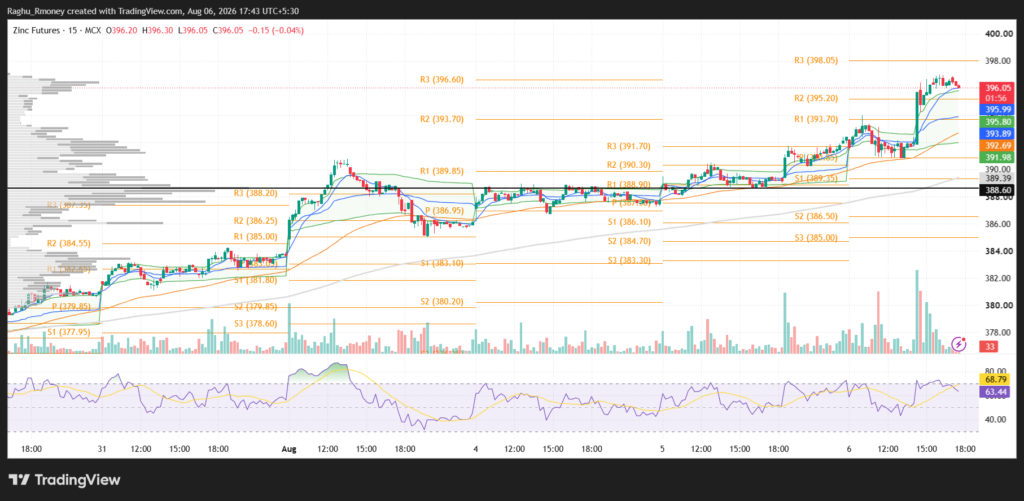Click the purple lightning bolt icon

tap(959, 343)
